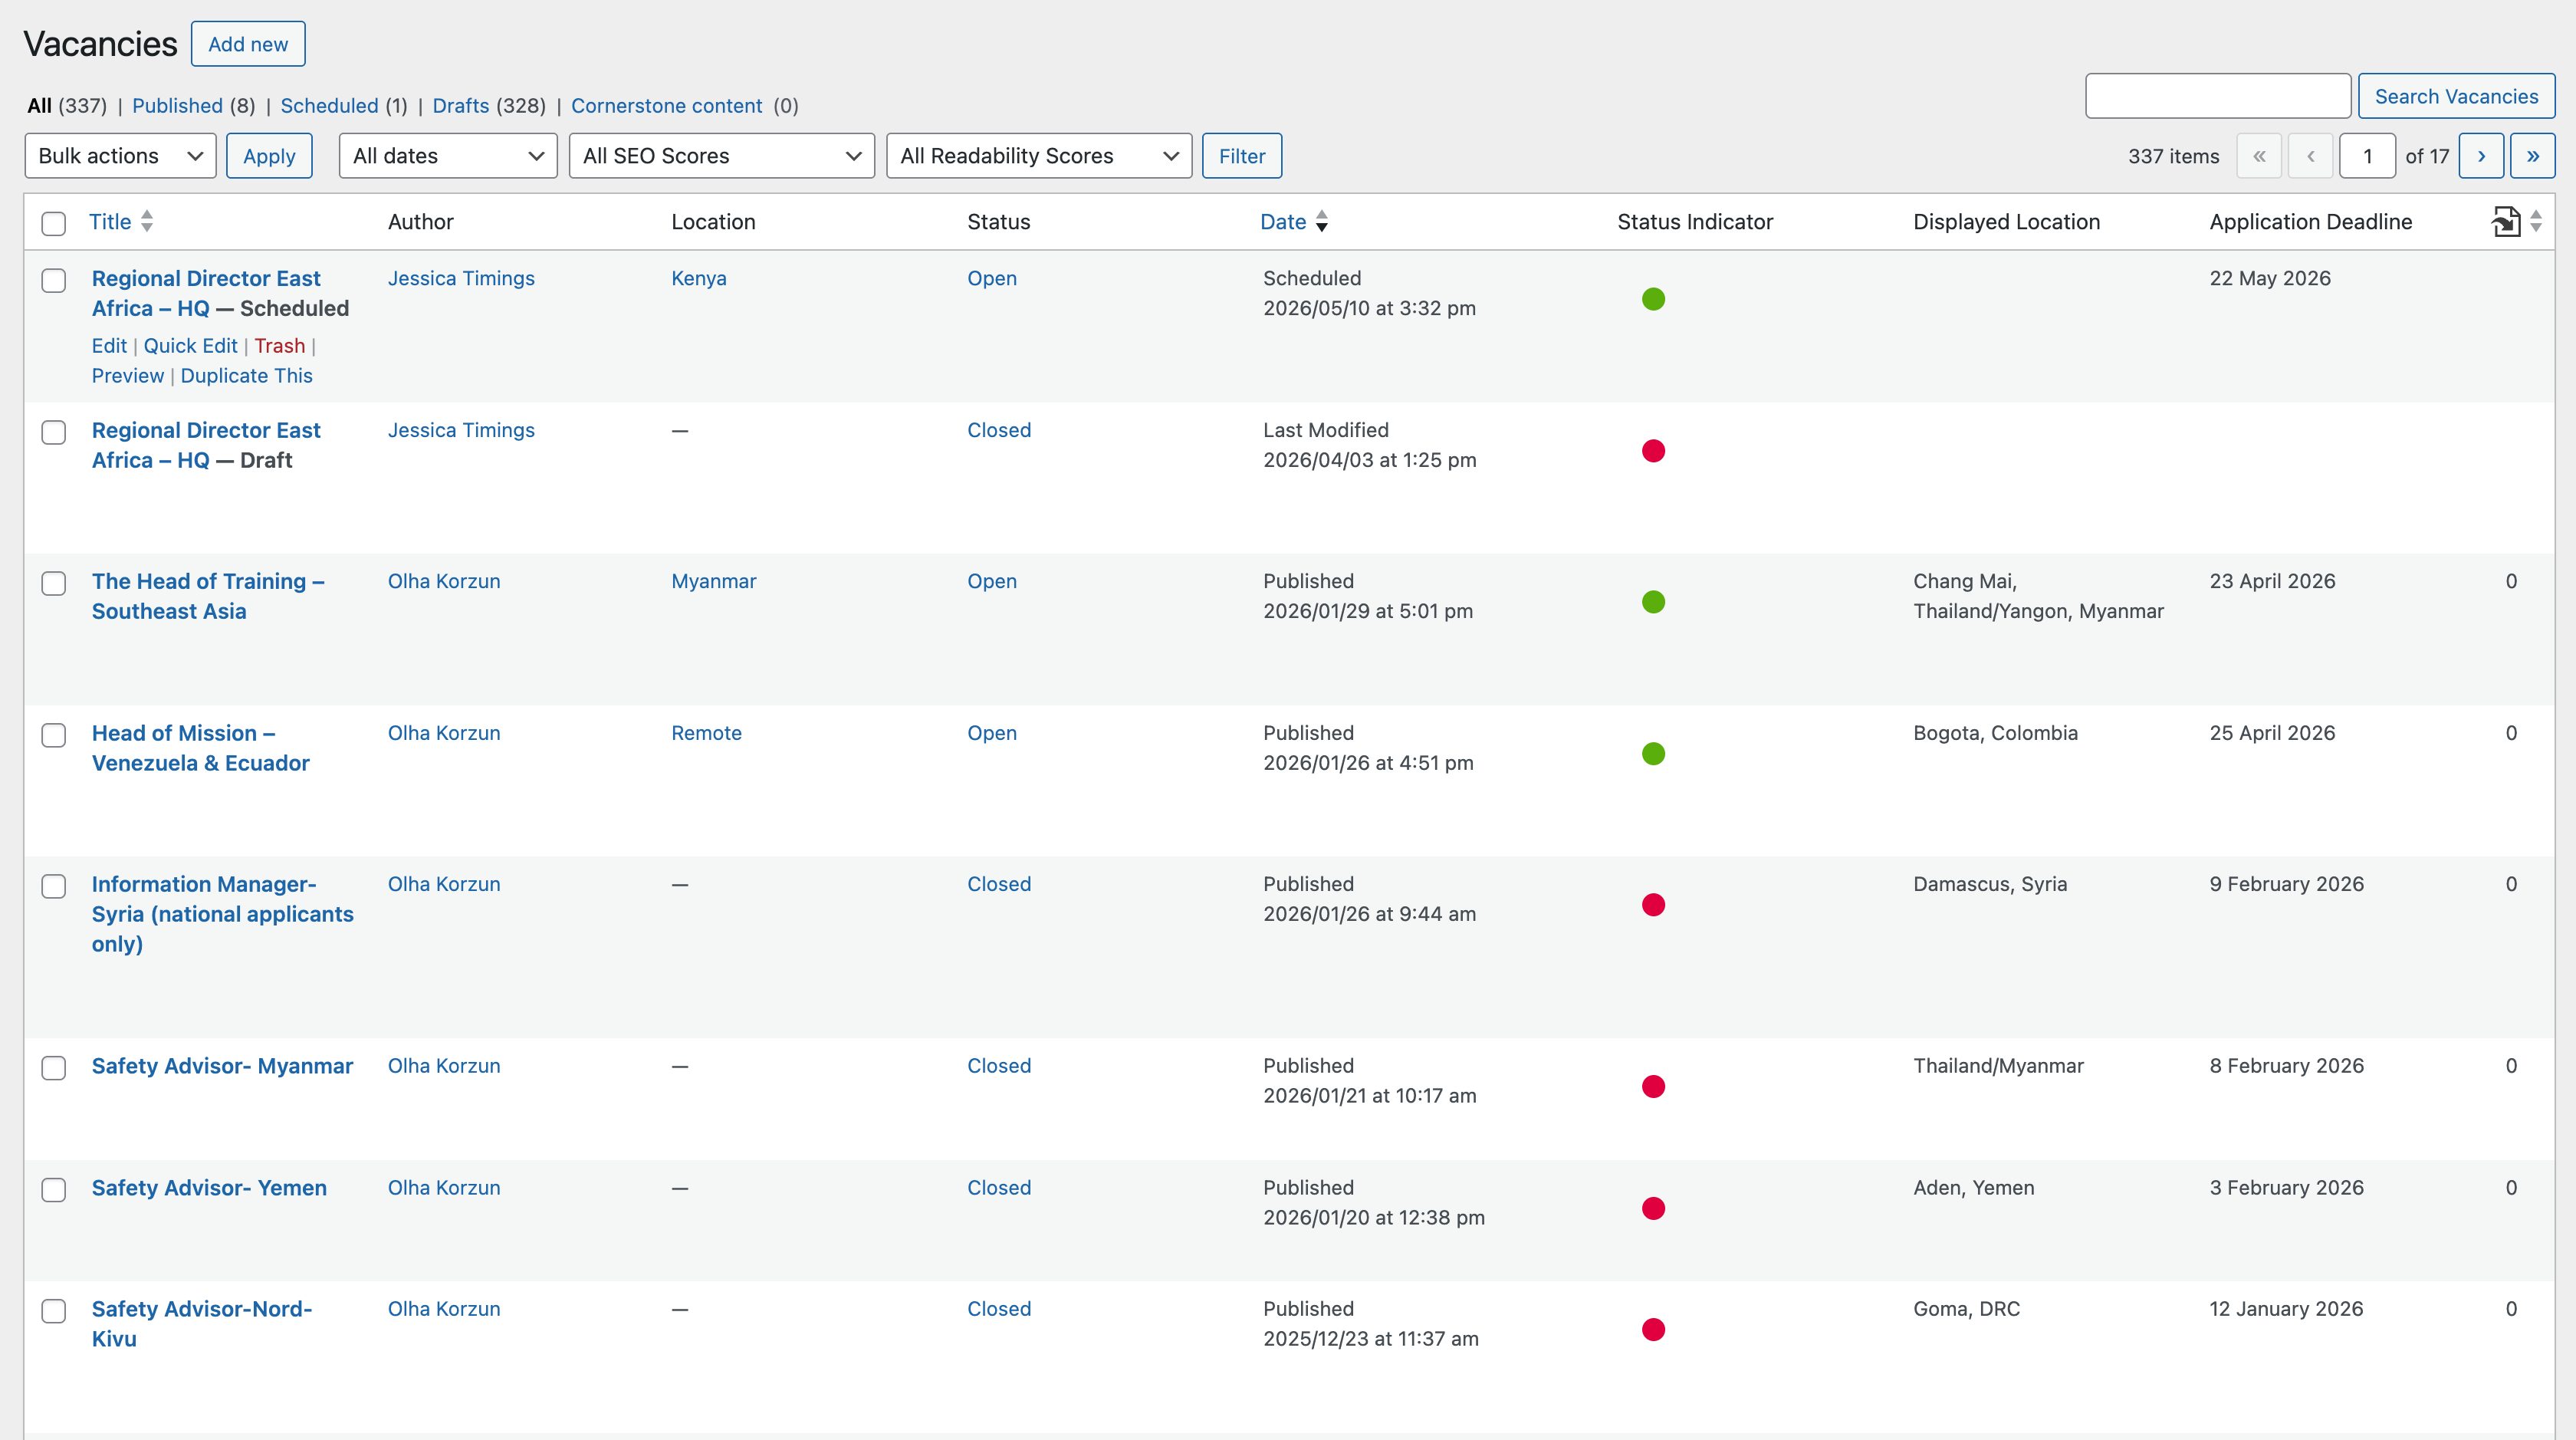Select The Head of Training – Southeast Asia checkbox
Viewport: 2576px width, 1440px height.
pos(54,583)
